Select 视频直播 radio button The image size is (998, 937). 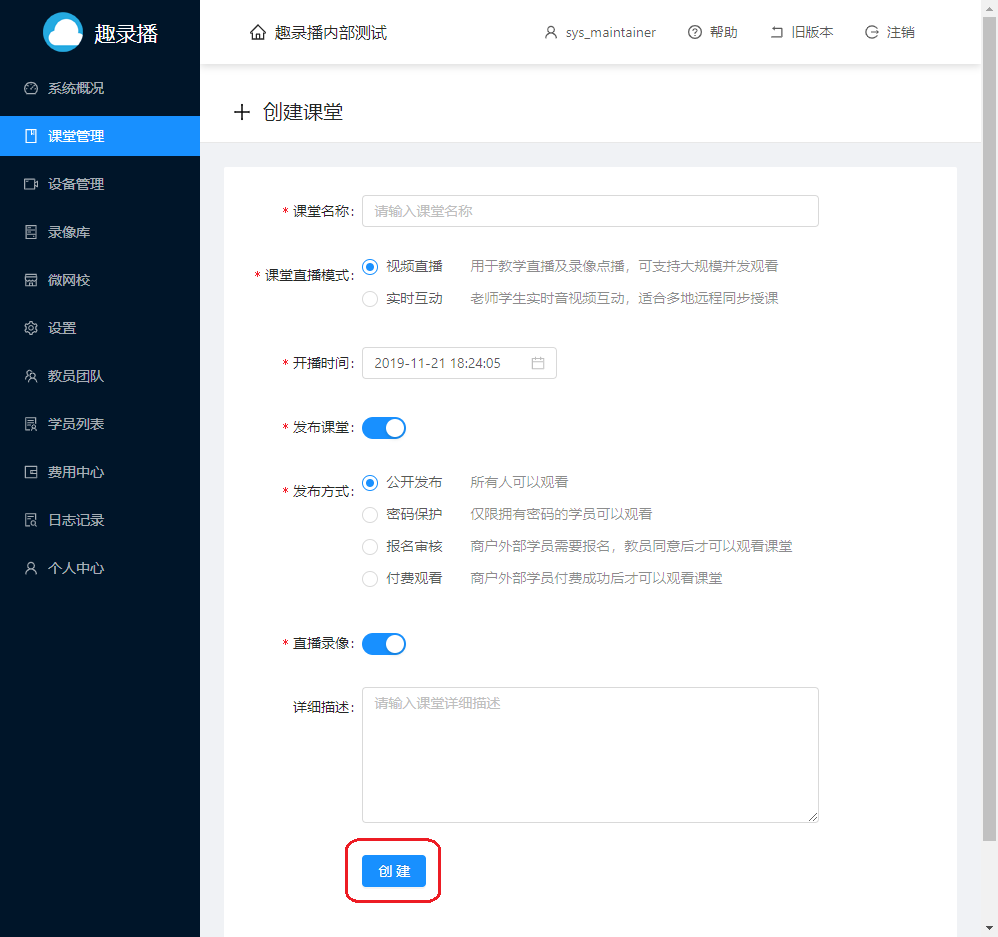click(x=370, y=267)
